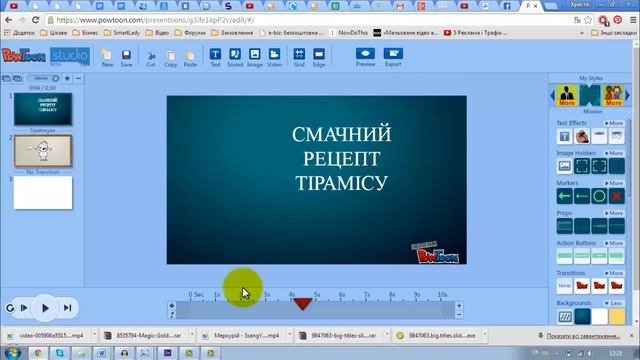Click the browser address bar
This screenshot has height=360, width=640.
coord(306,20)
